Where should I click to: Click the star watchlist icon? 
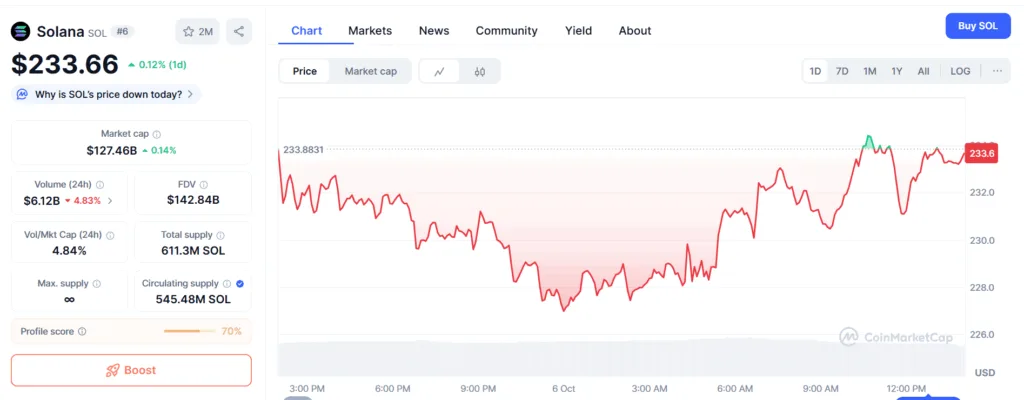click(188, 32)
